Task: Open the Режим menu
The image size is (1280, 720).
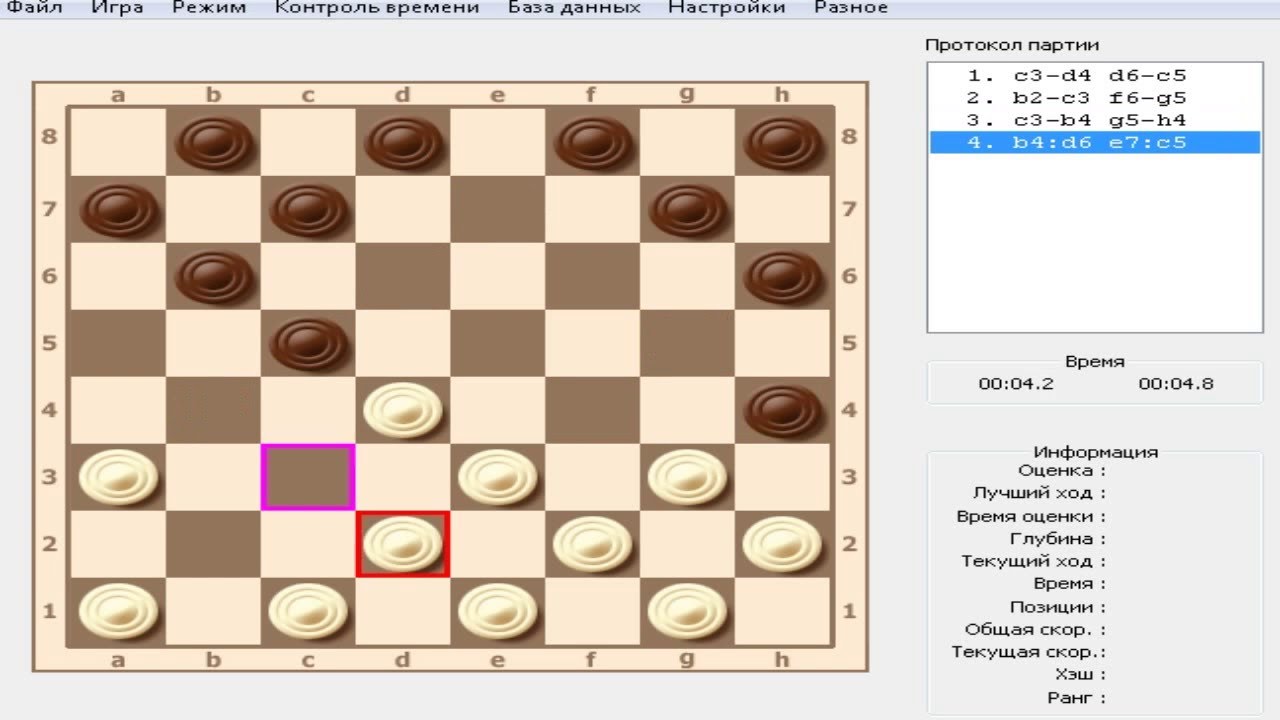Action: [x=208, y=8]
